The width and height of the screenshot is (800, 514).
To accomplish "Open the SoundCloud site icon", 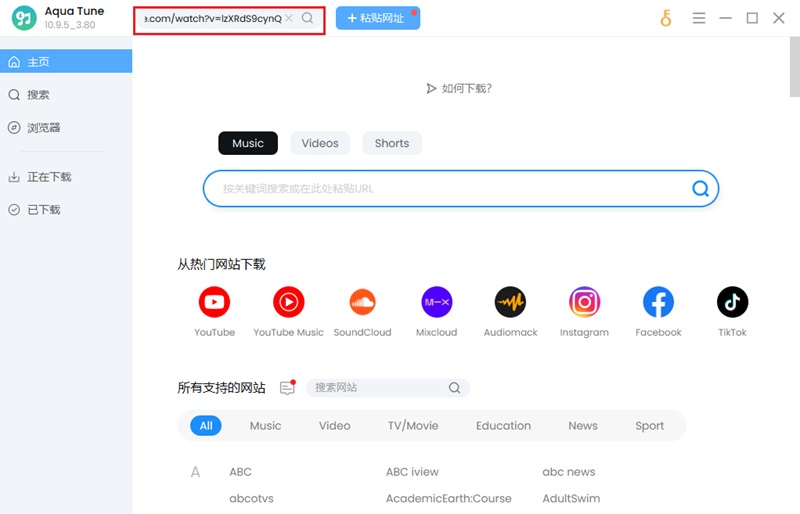I will click(x=362, y=302).
